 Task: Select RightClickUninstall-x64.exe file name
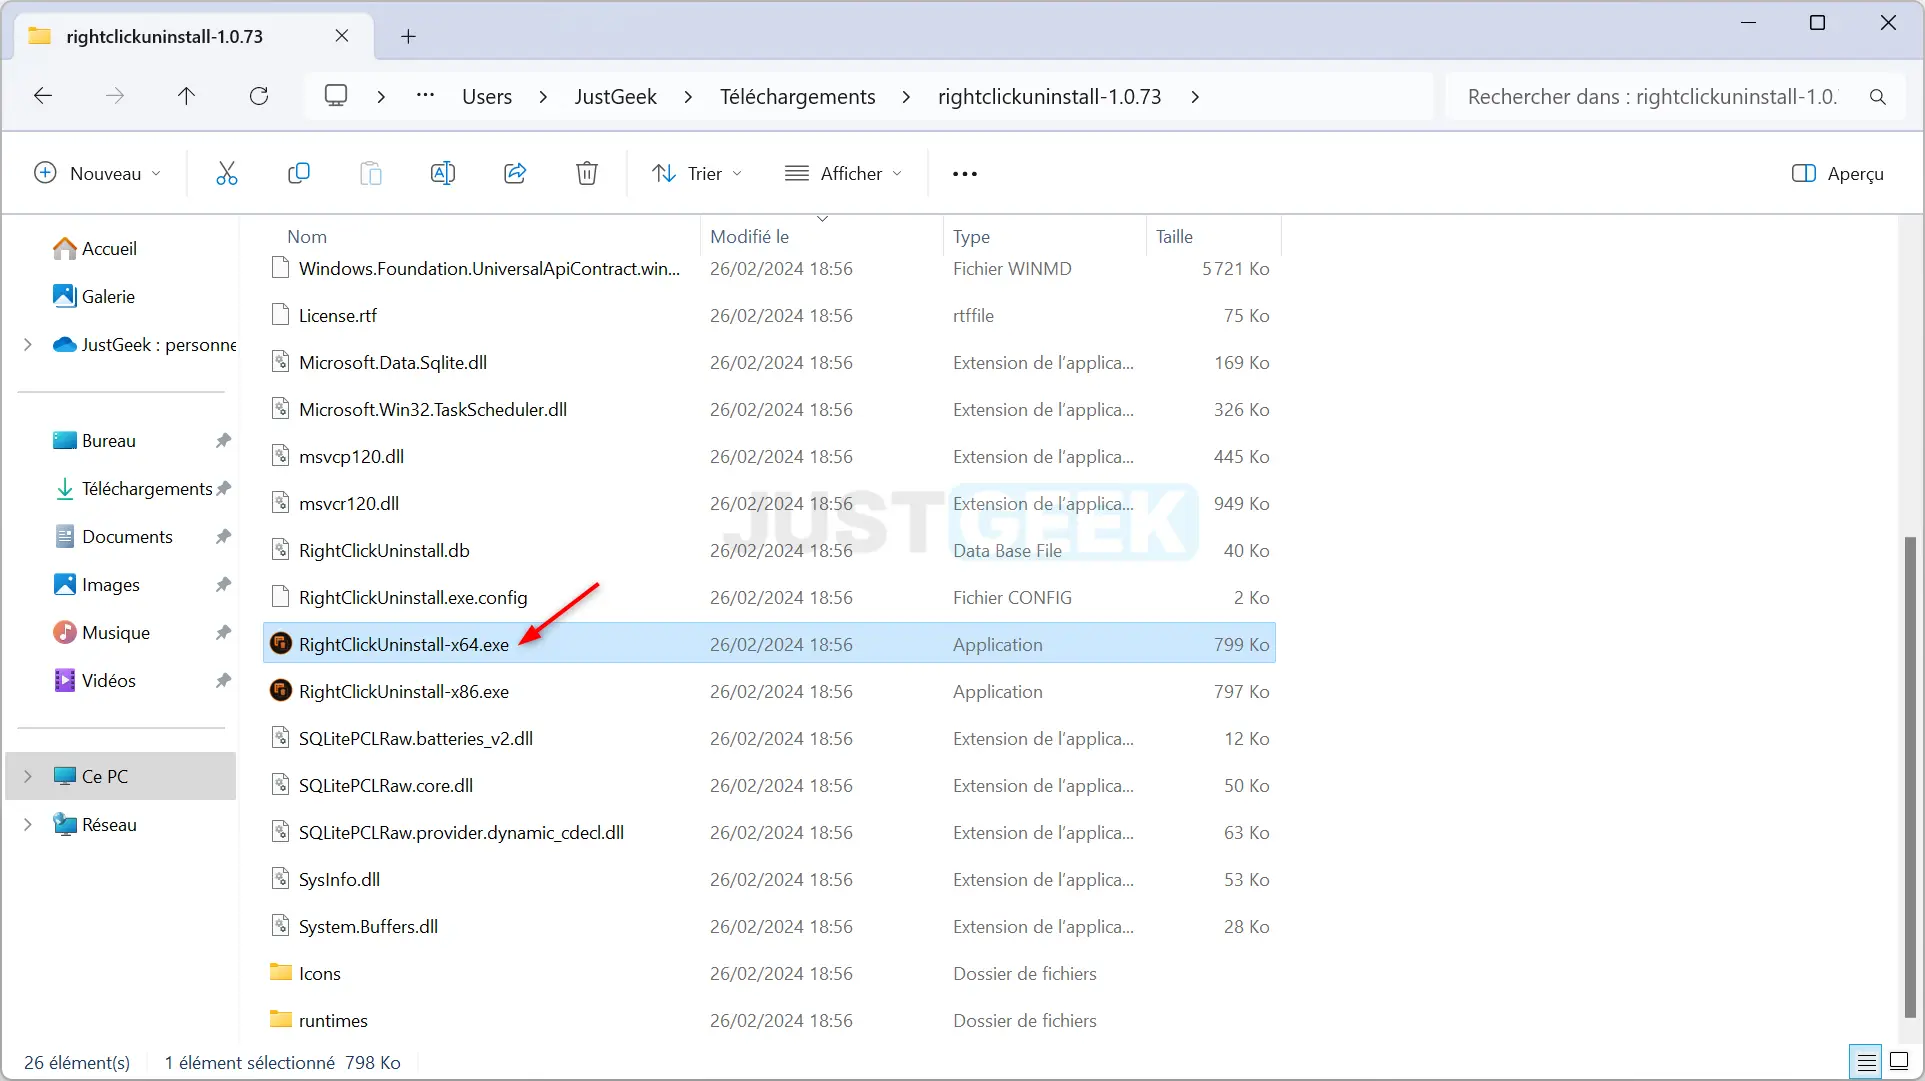coord(404,645)
